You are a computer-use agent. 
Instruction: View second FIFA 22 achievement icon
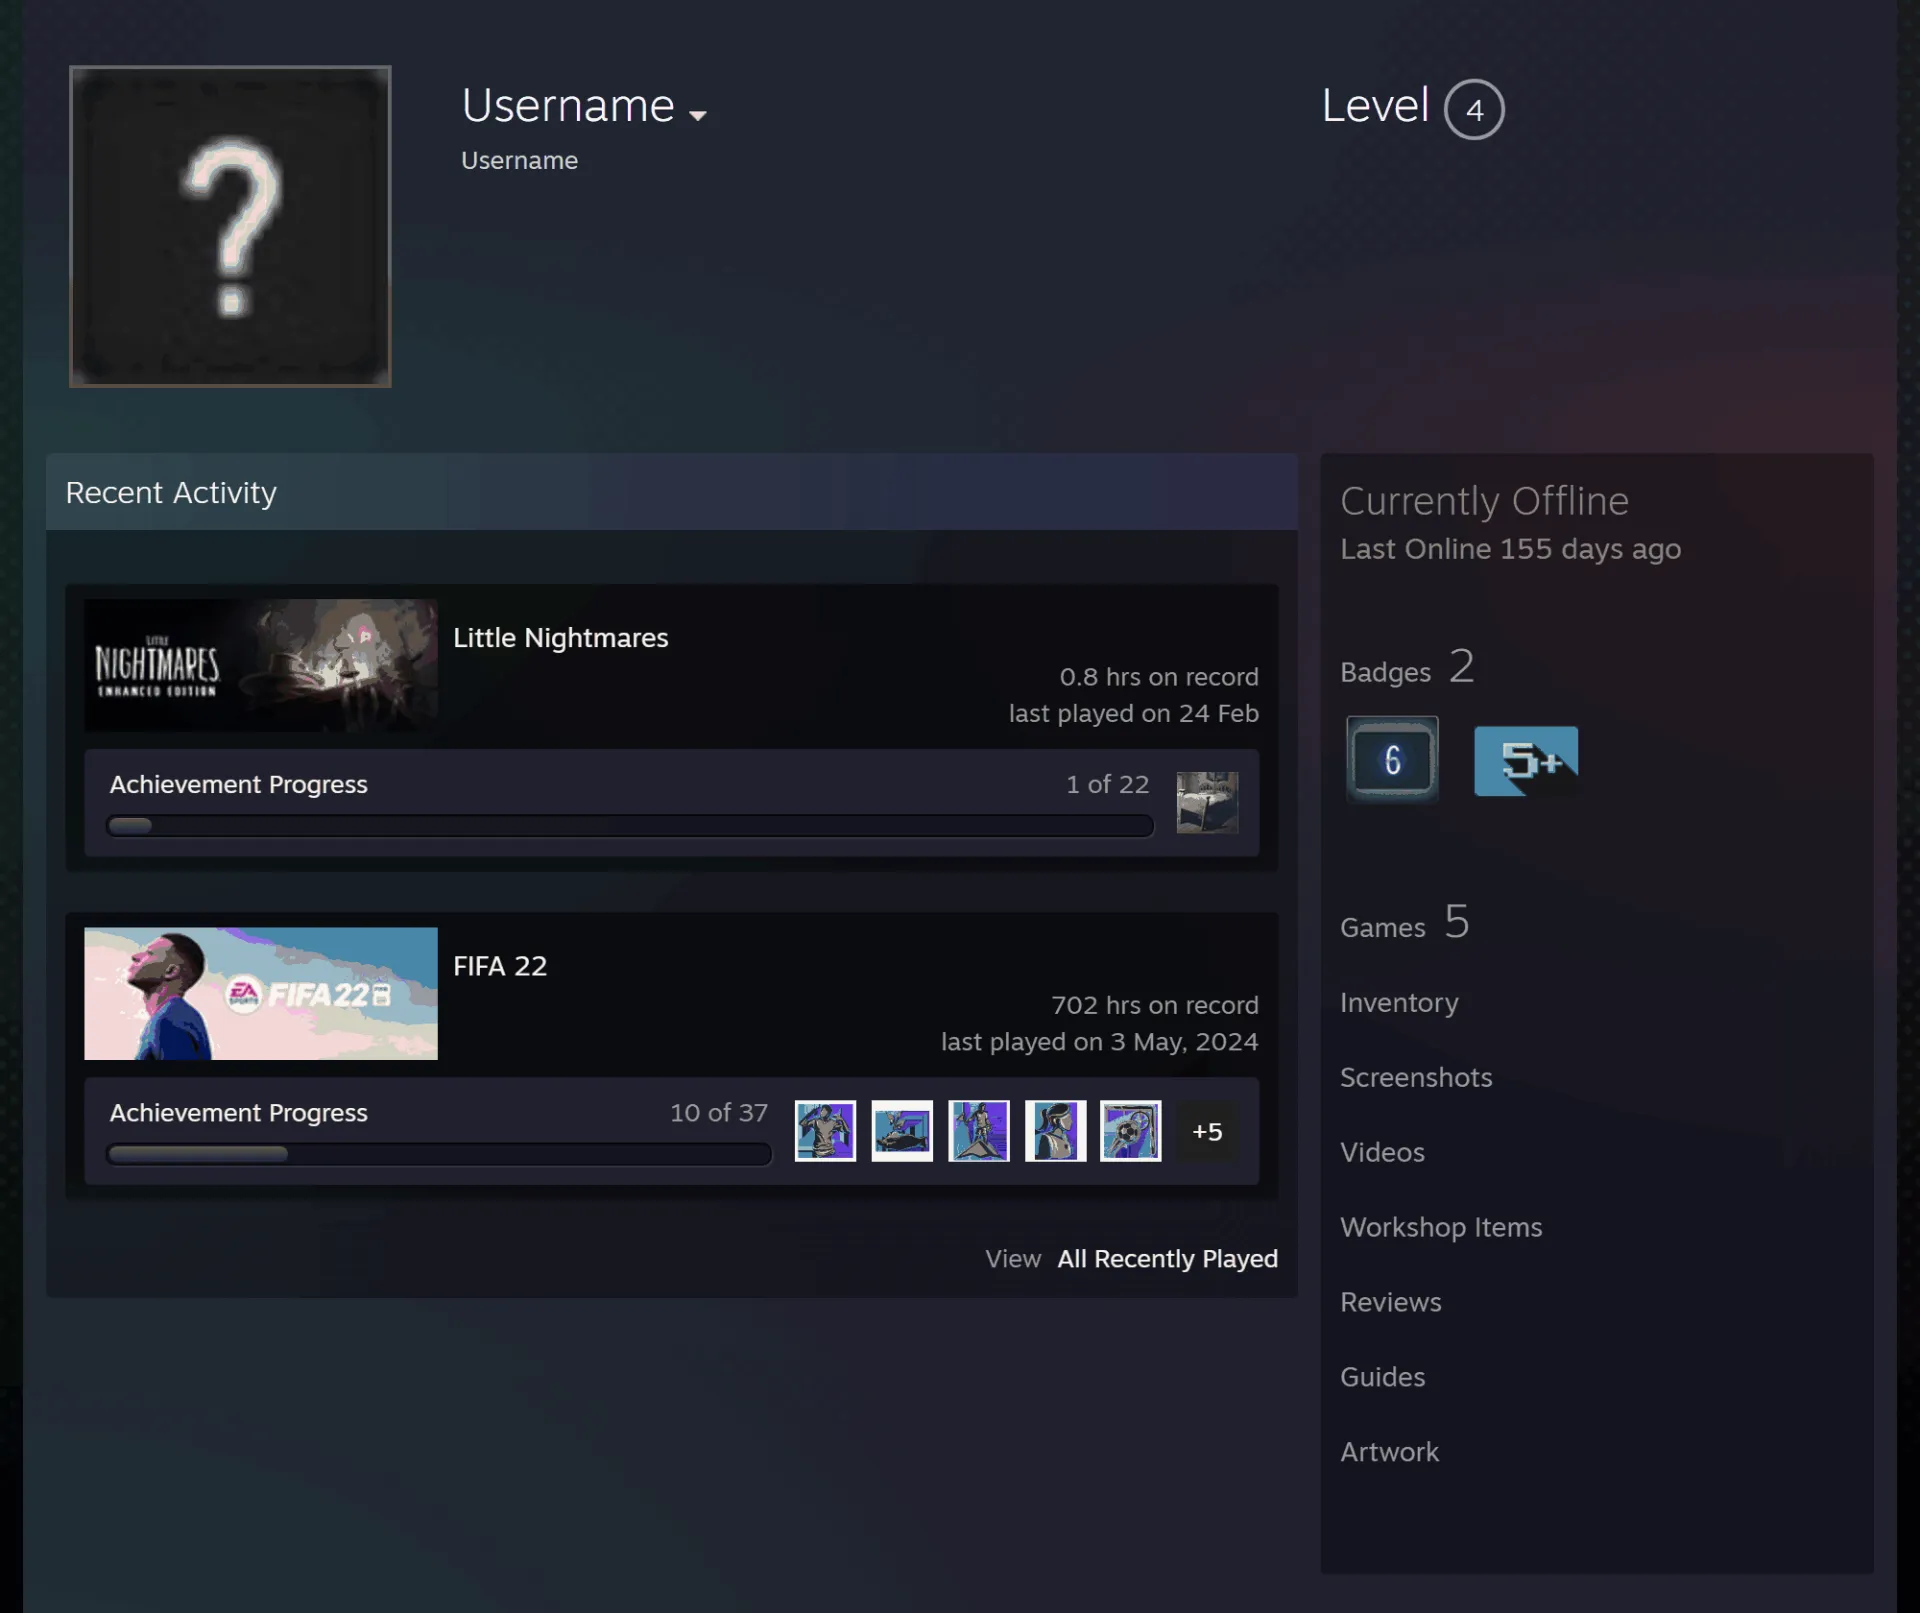tap(902, 1131)
